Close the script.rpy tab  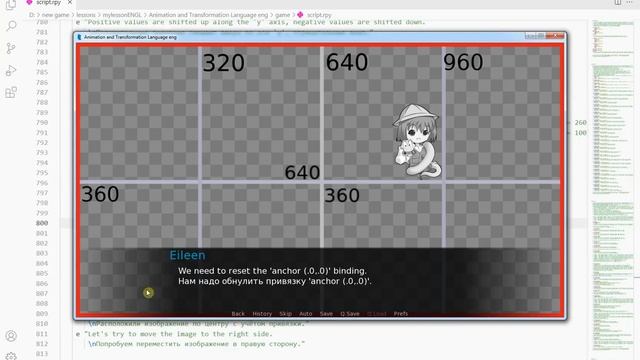tap(70, 2)
